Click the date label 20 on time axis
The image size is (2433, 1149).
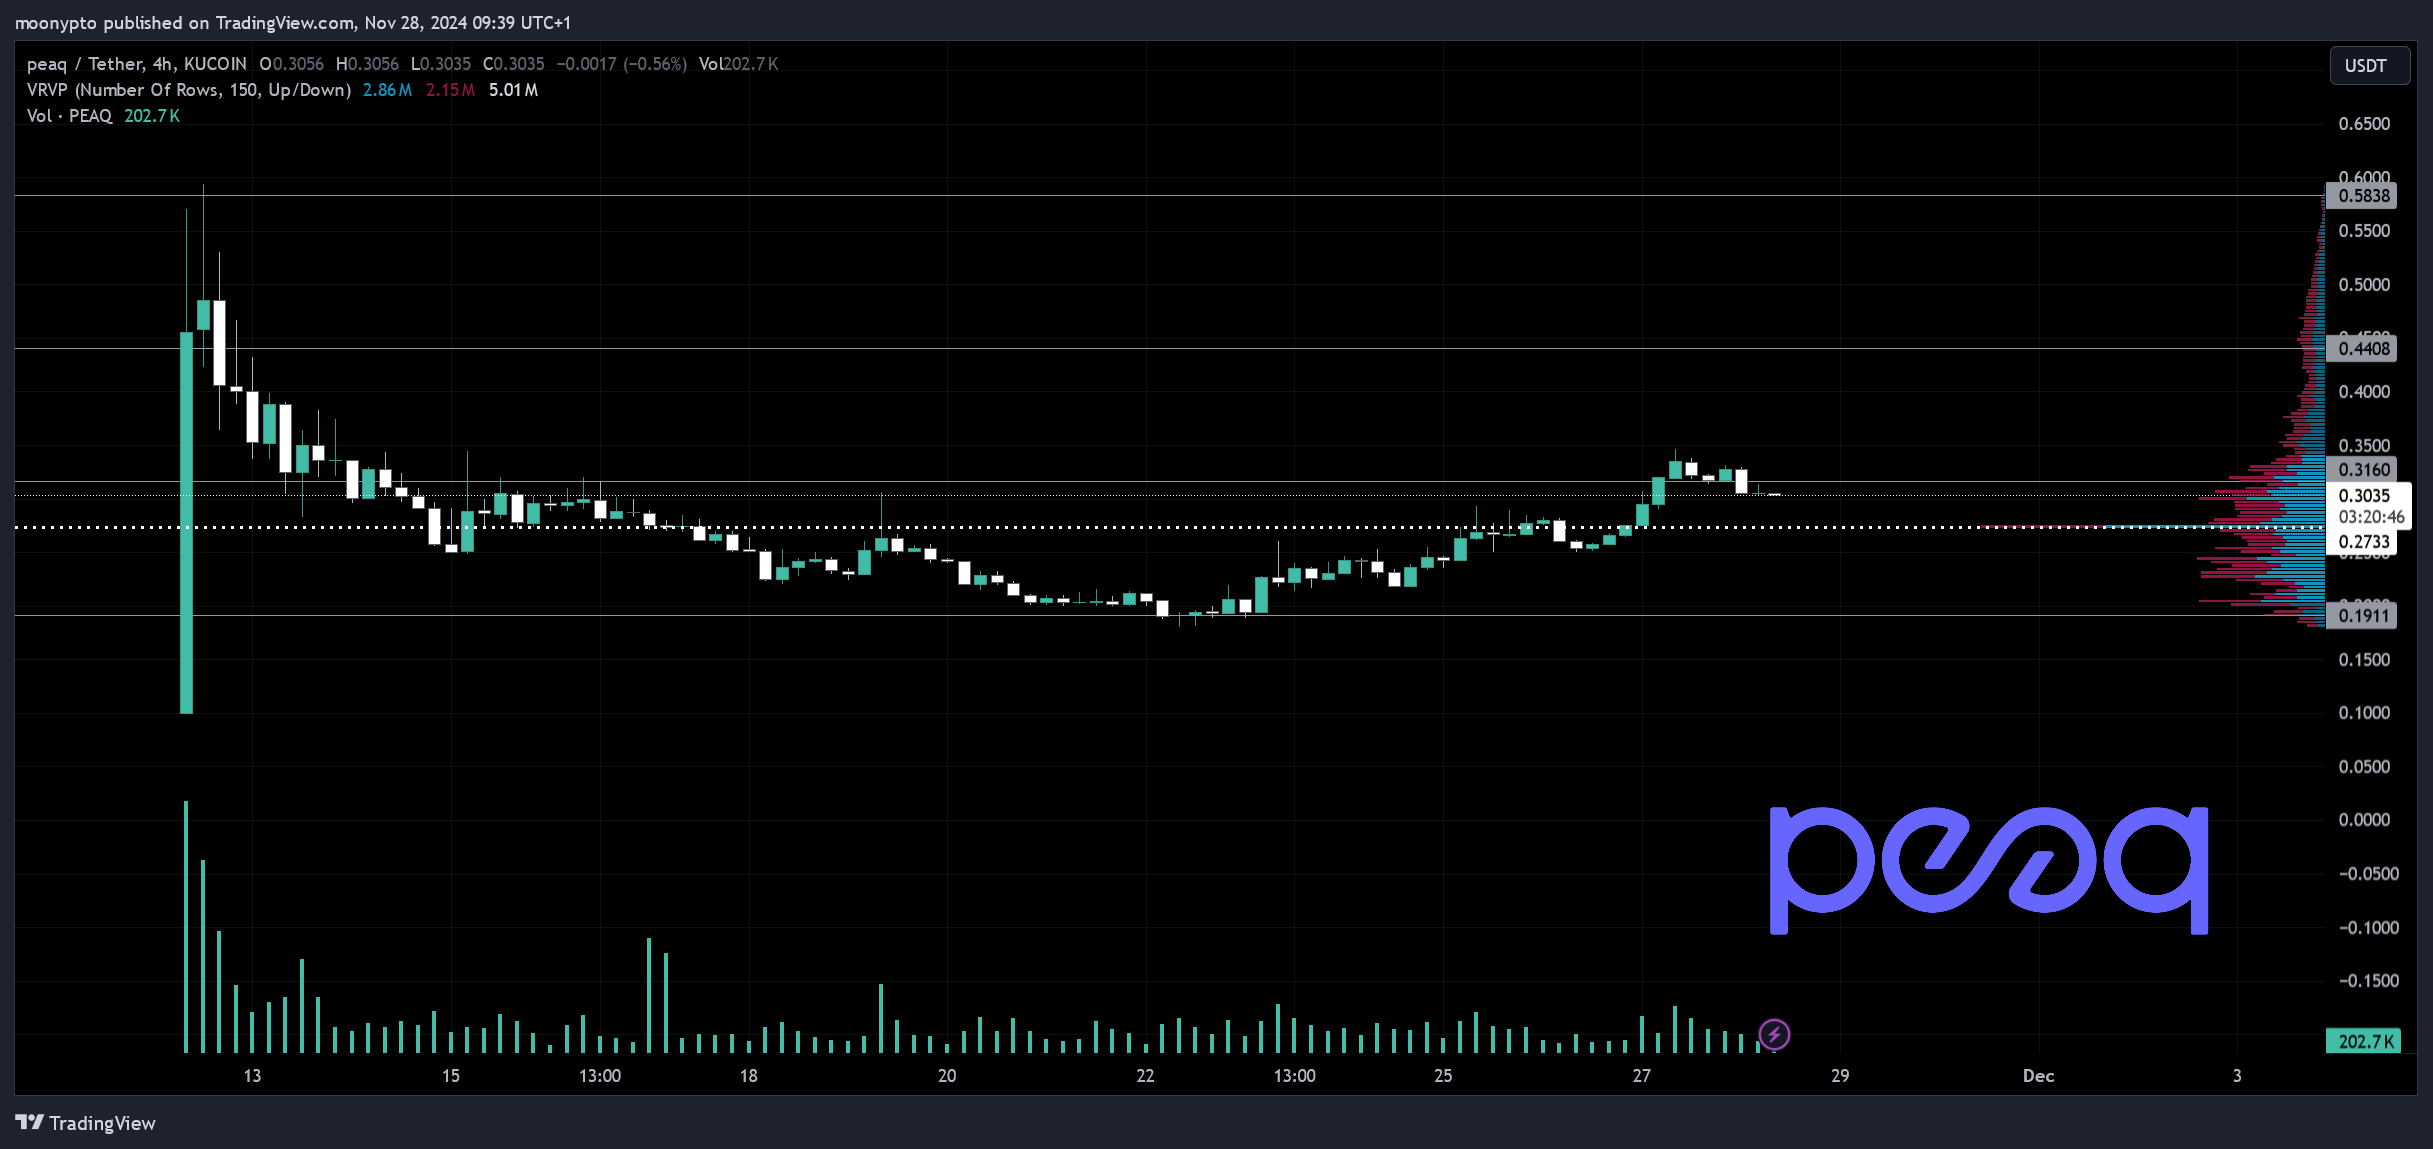pyautogui.click(x=947, y=1076)
